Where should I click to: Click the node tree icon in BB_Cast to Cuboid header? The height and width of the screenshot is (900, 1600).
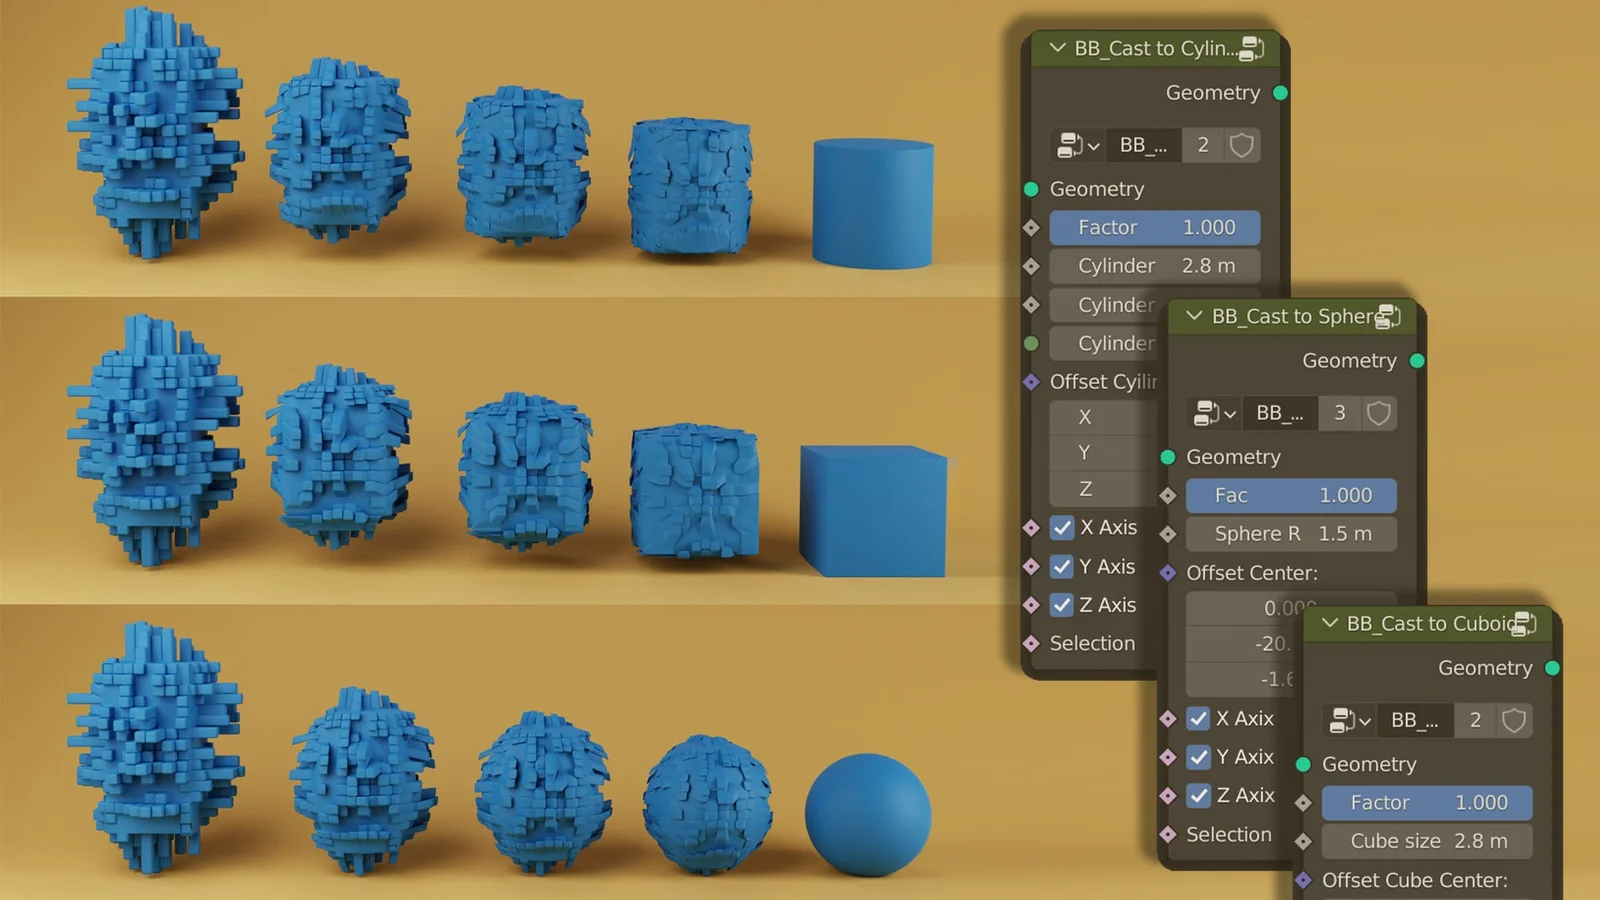tap(1522, 623)
